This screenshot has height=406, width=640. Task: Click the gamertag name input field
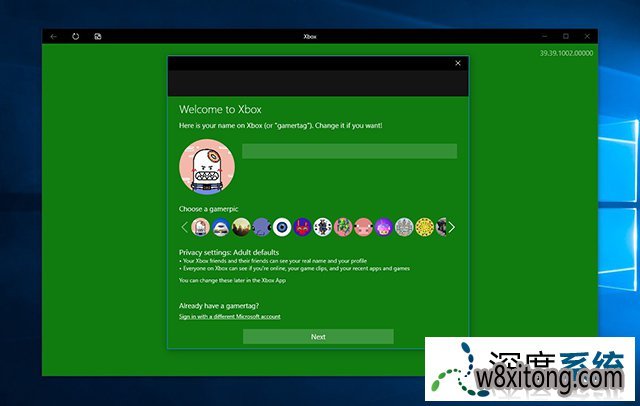tap(349, 151)
